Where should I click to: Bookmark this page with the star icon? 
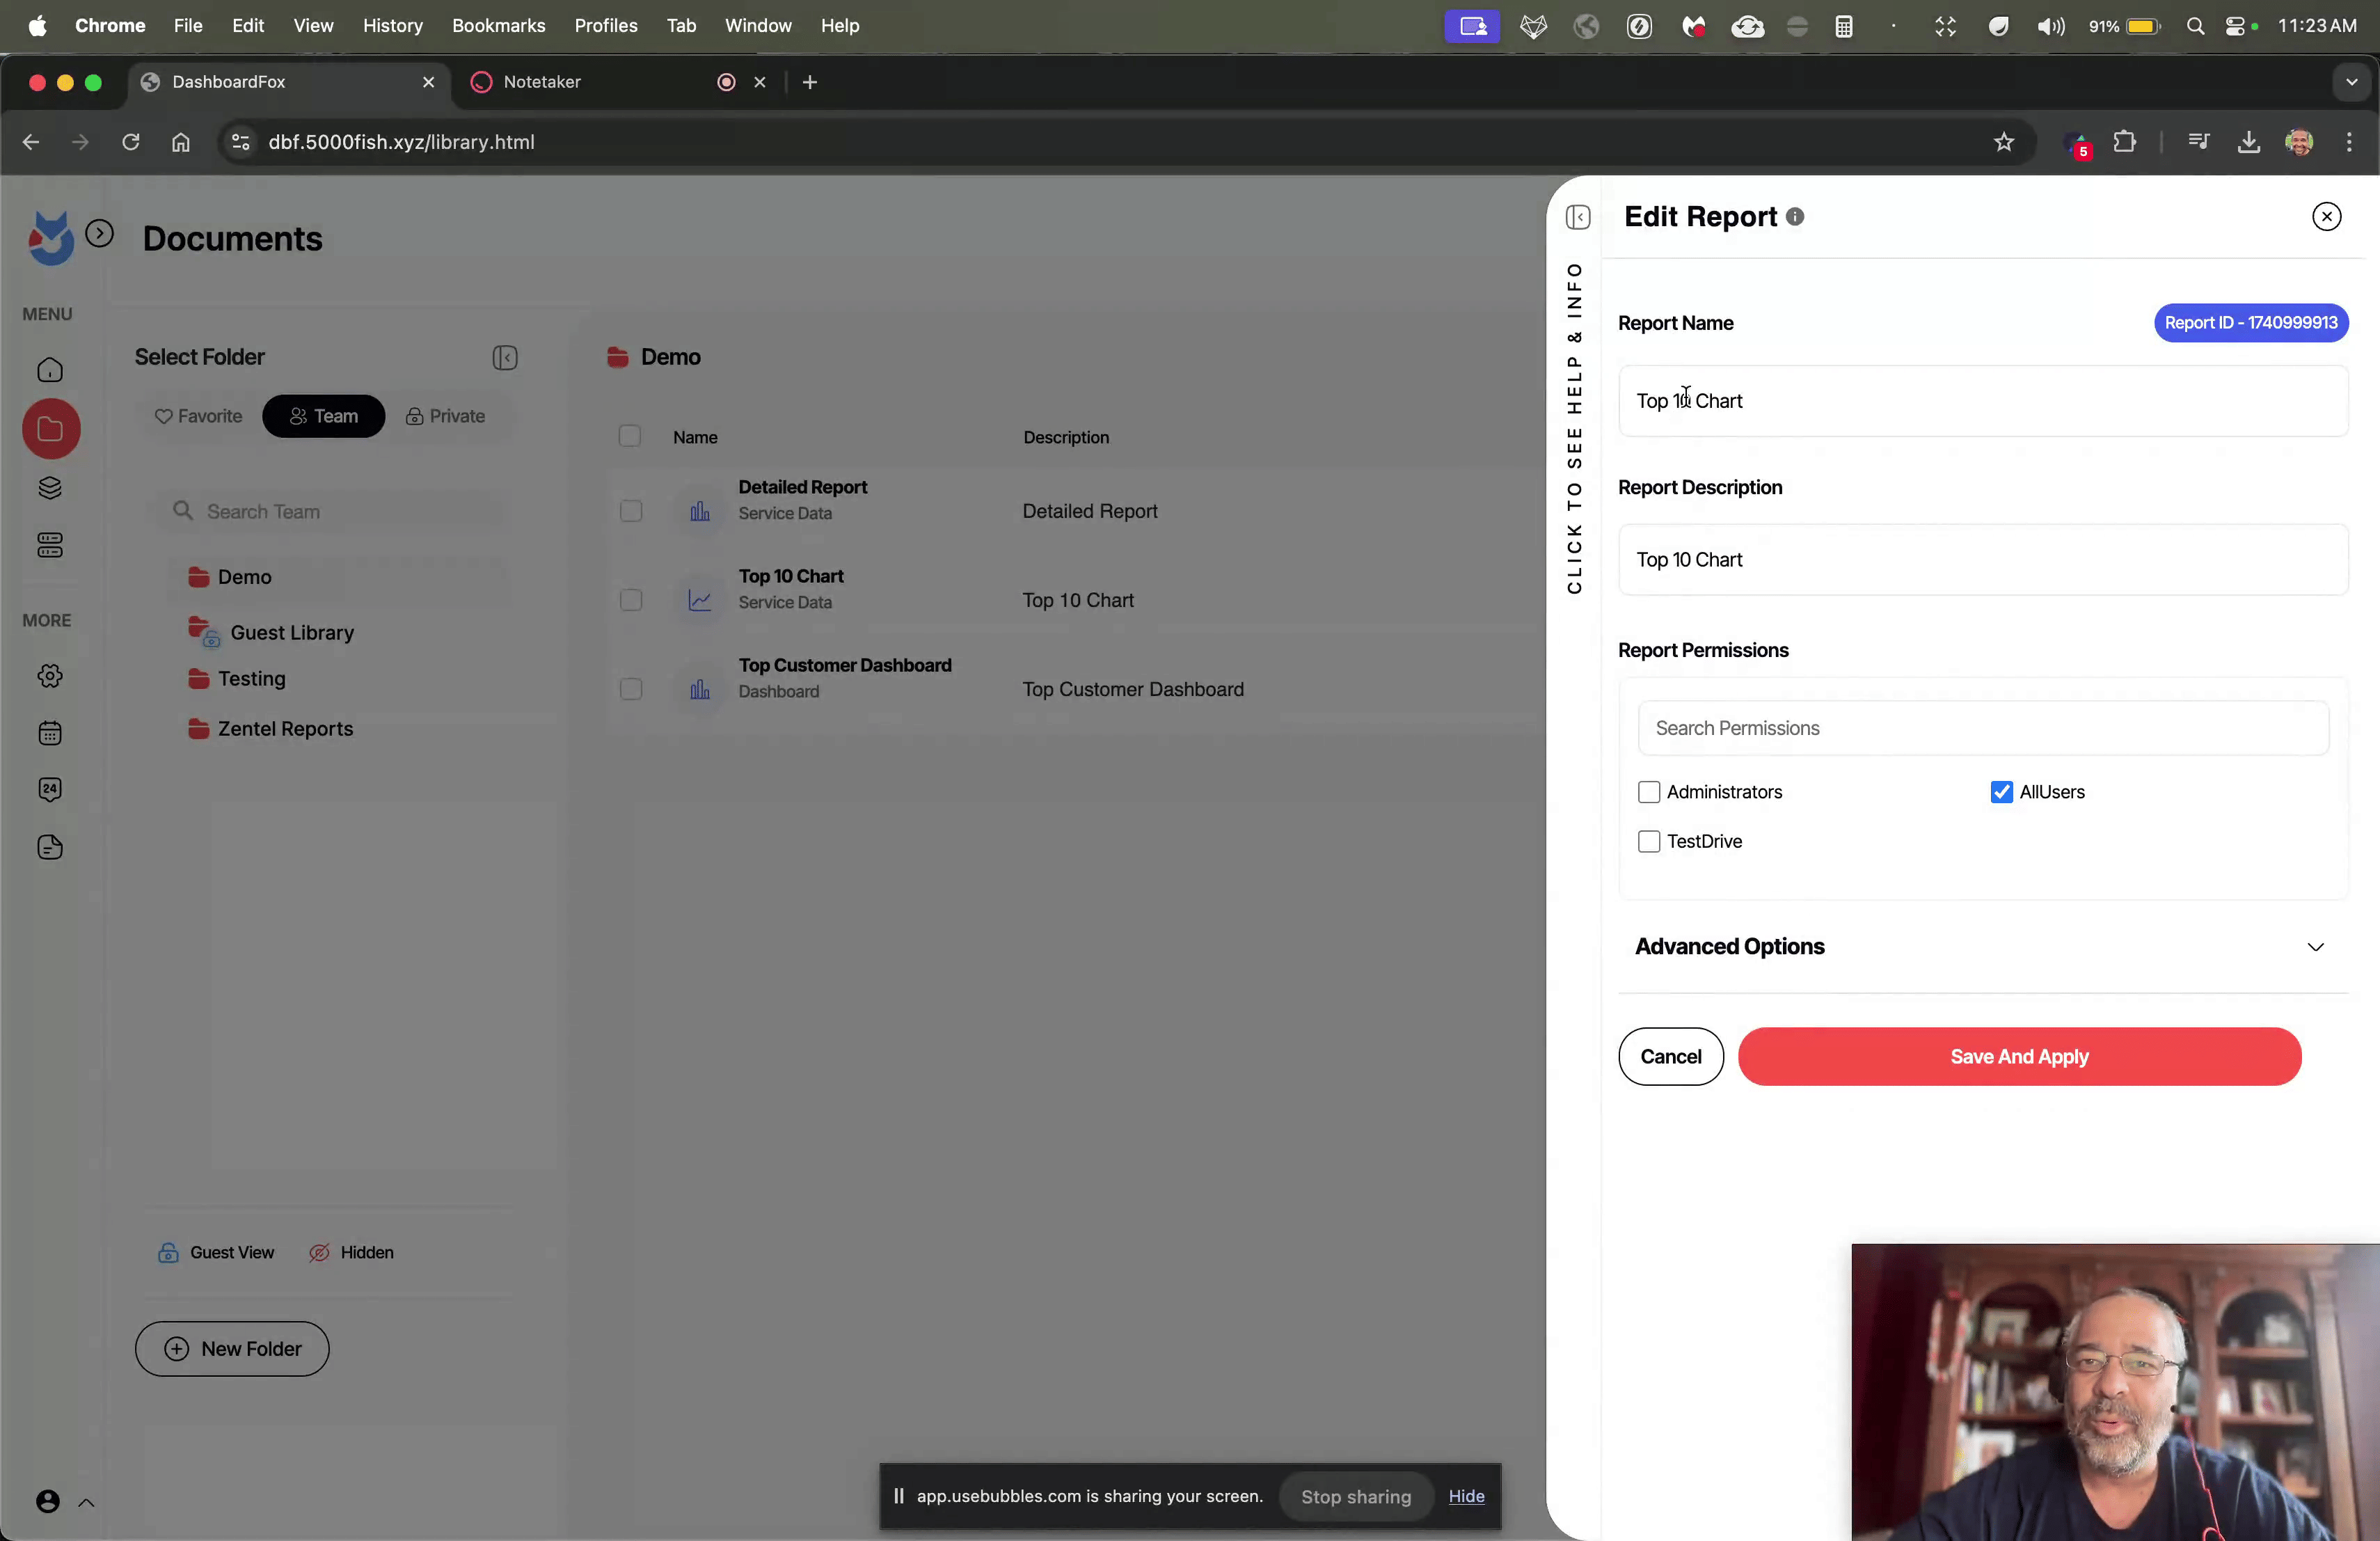[x=2003, y=142]
